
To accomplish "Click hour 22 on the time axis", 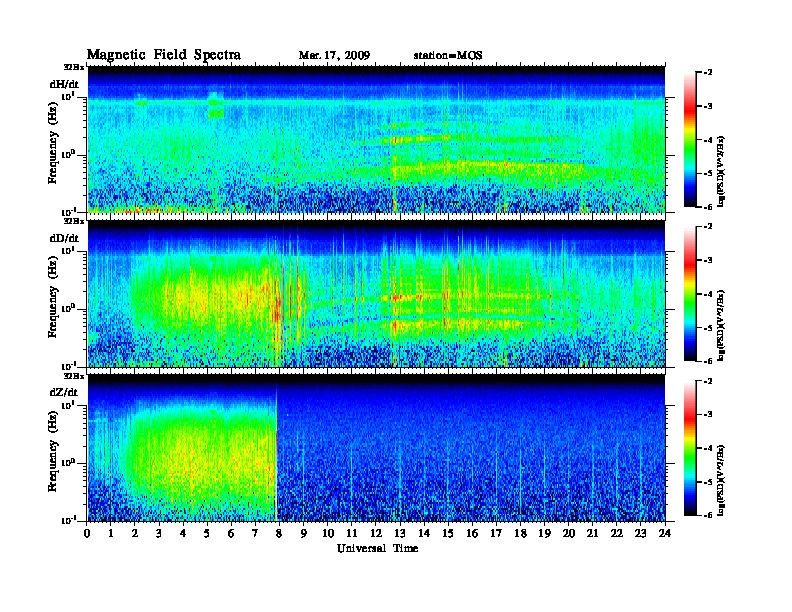I will [x=617, y=534].
